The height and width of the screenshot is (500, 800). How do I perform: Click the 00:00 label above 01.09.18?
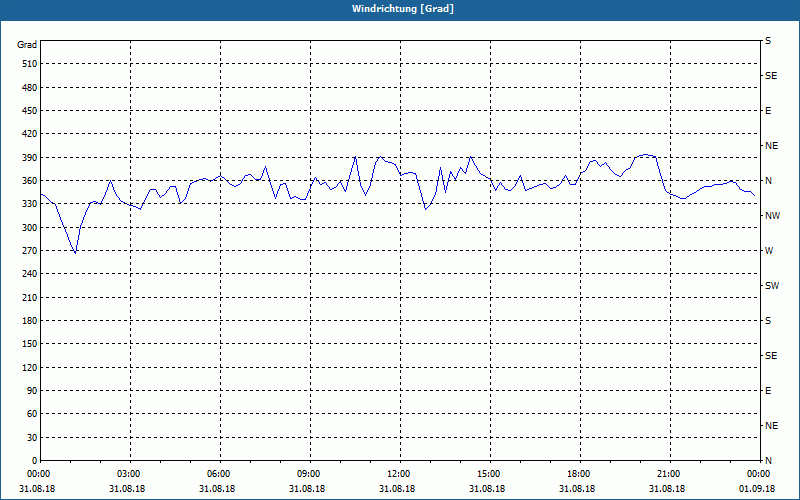point(759,474)
